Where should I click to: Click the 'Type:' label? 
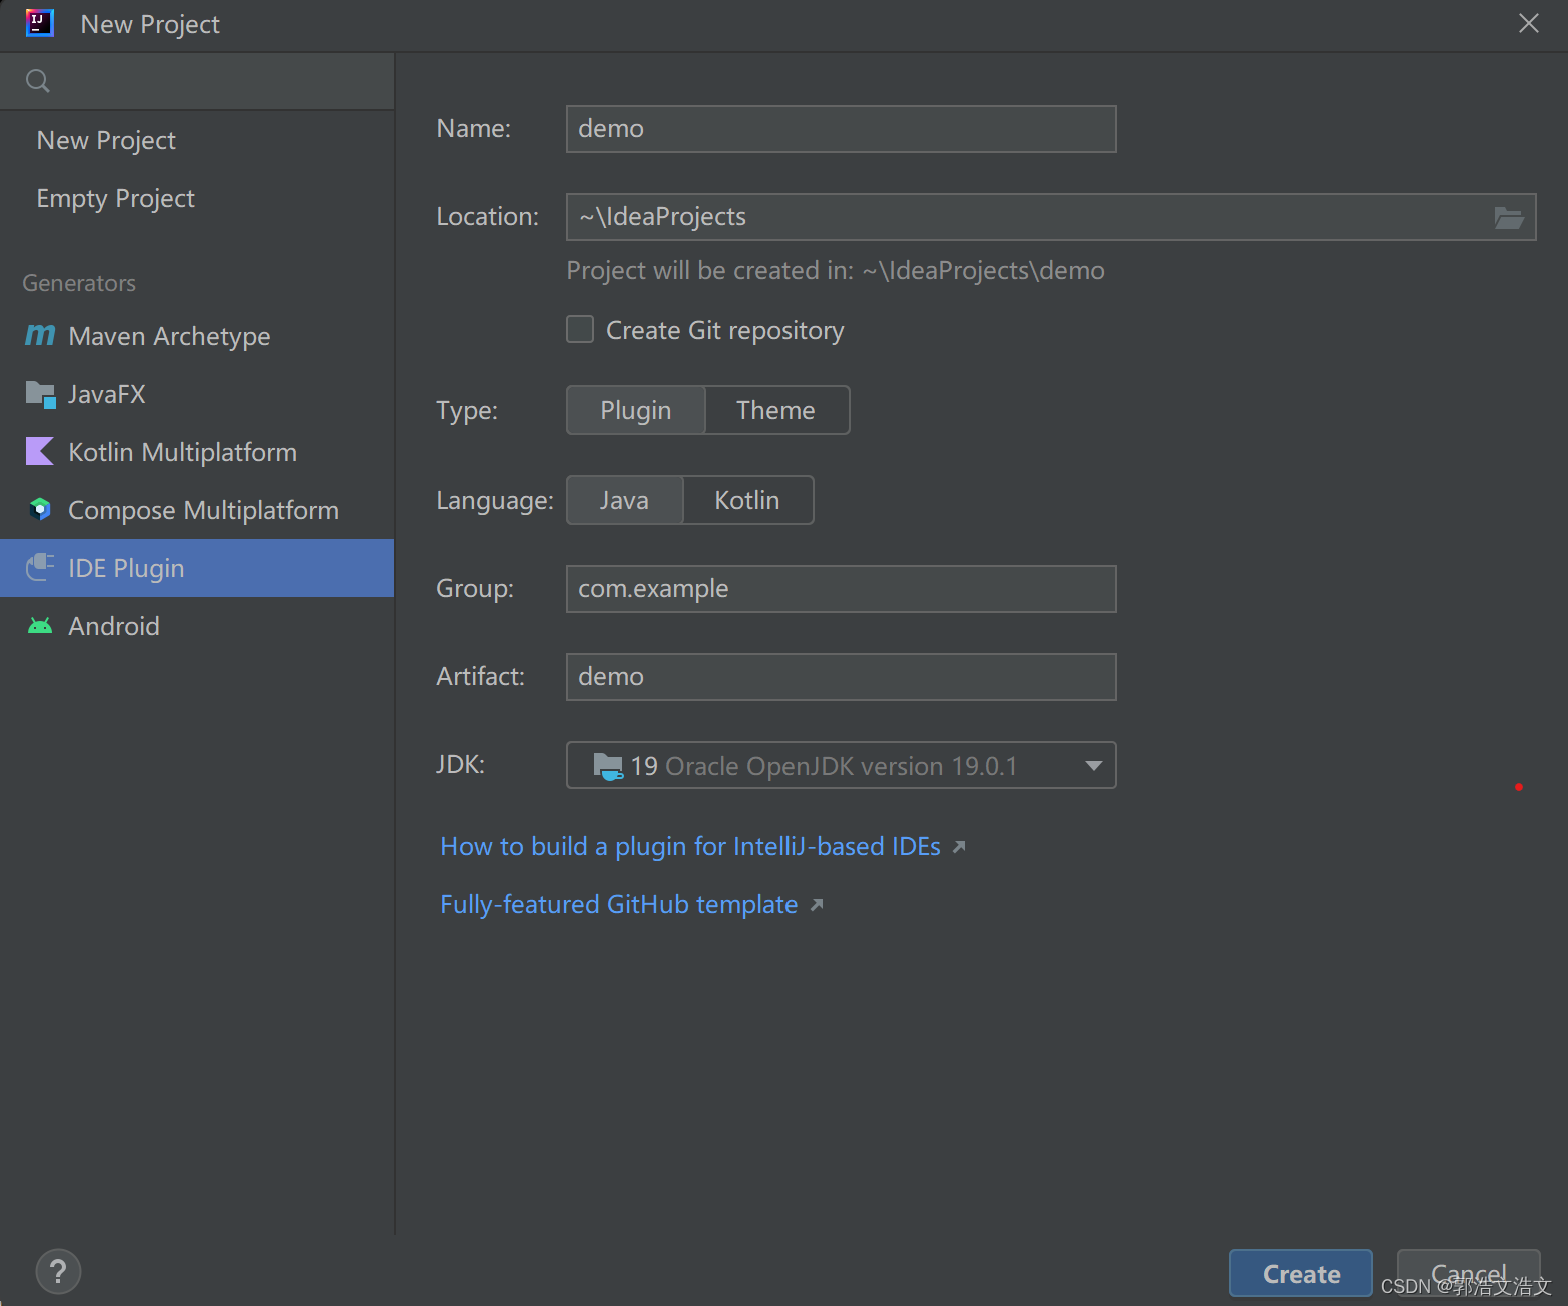[467, 410]
